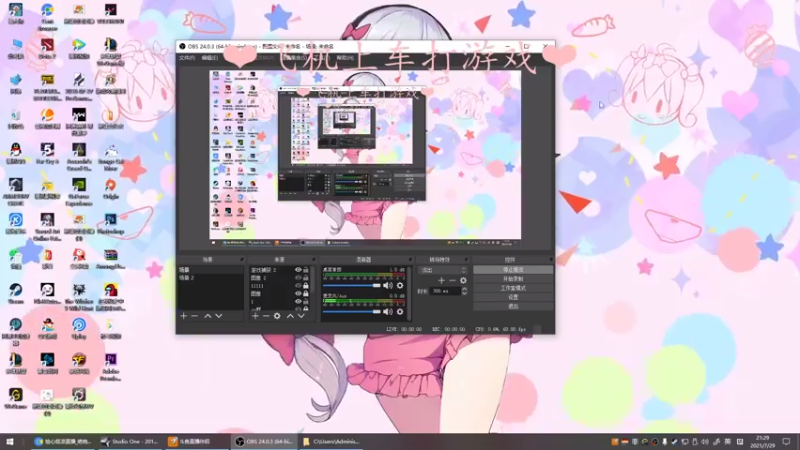Open the Origin desktop shortcut
800x450 pixels.
[111, 188]
